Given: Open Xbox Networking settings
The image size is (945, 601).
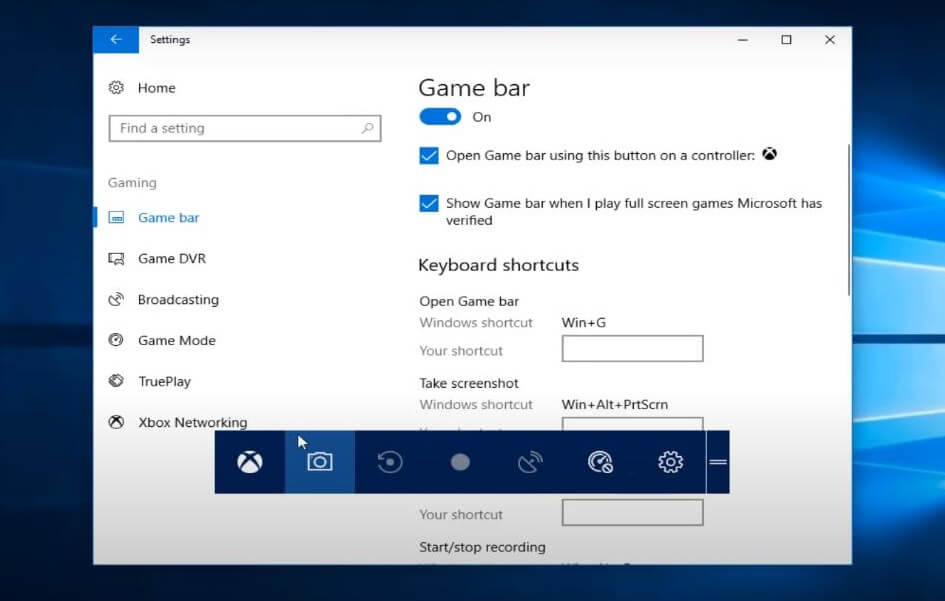Looking at the screenshot, I should click(x=192, y=423).
